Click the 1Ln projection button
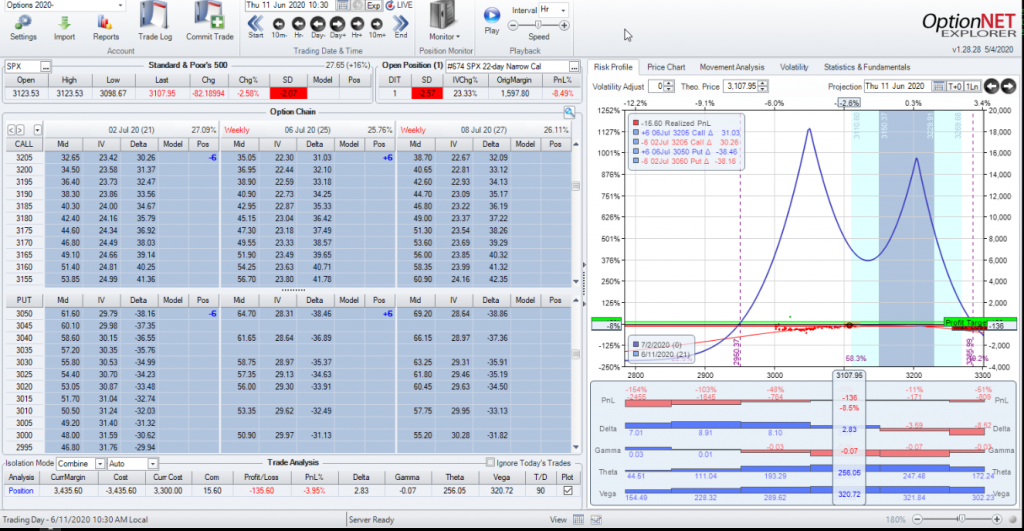The width and height of the screenshot is (1024, 531). click(x=972, y=86)
